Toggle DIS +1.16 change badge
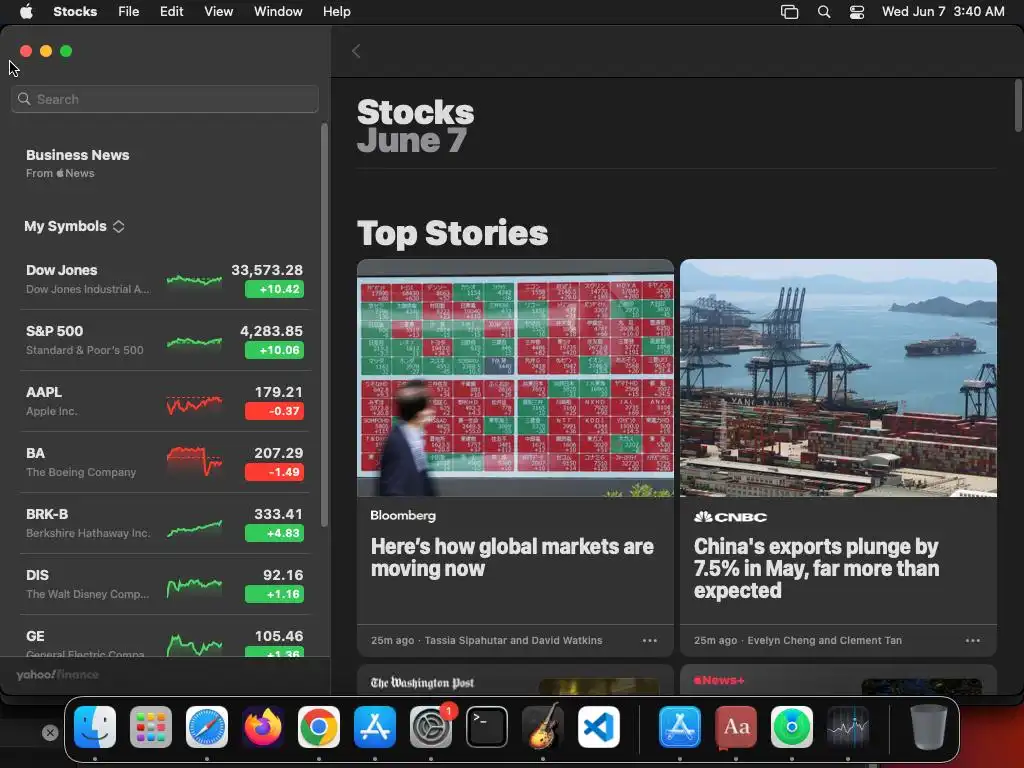1024x768 pixels. tap(274, 594)
